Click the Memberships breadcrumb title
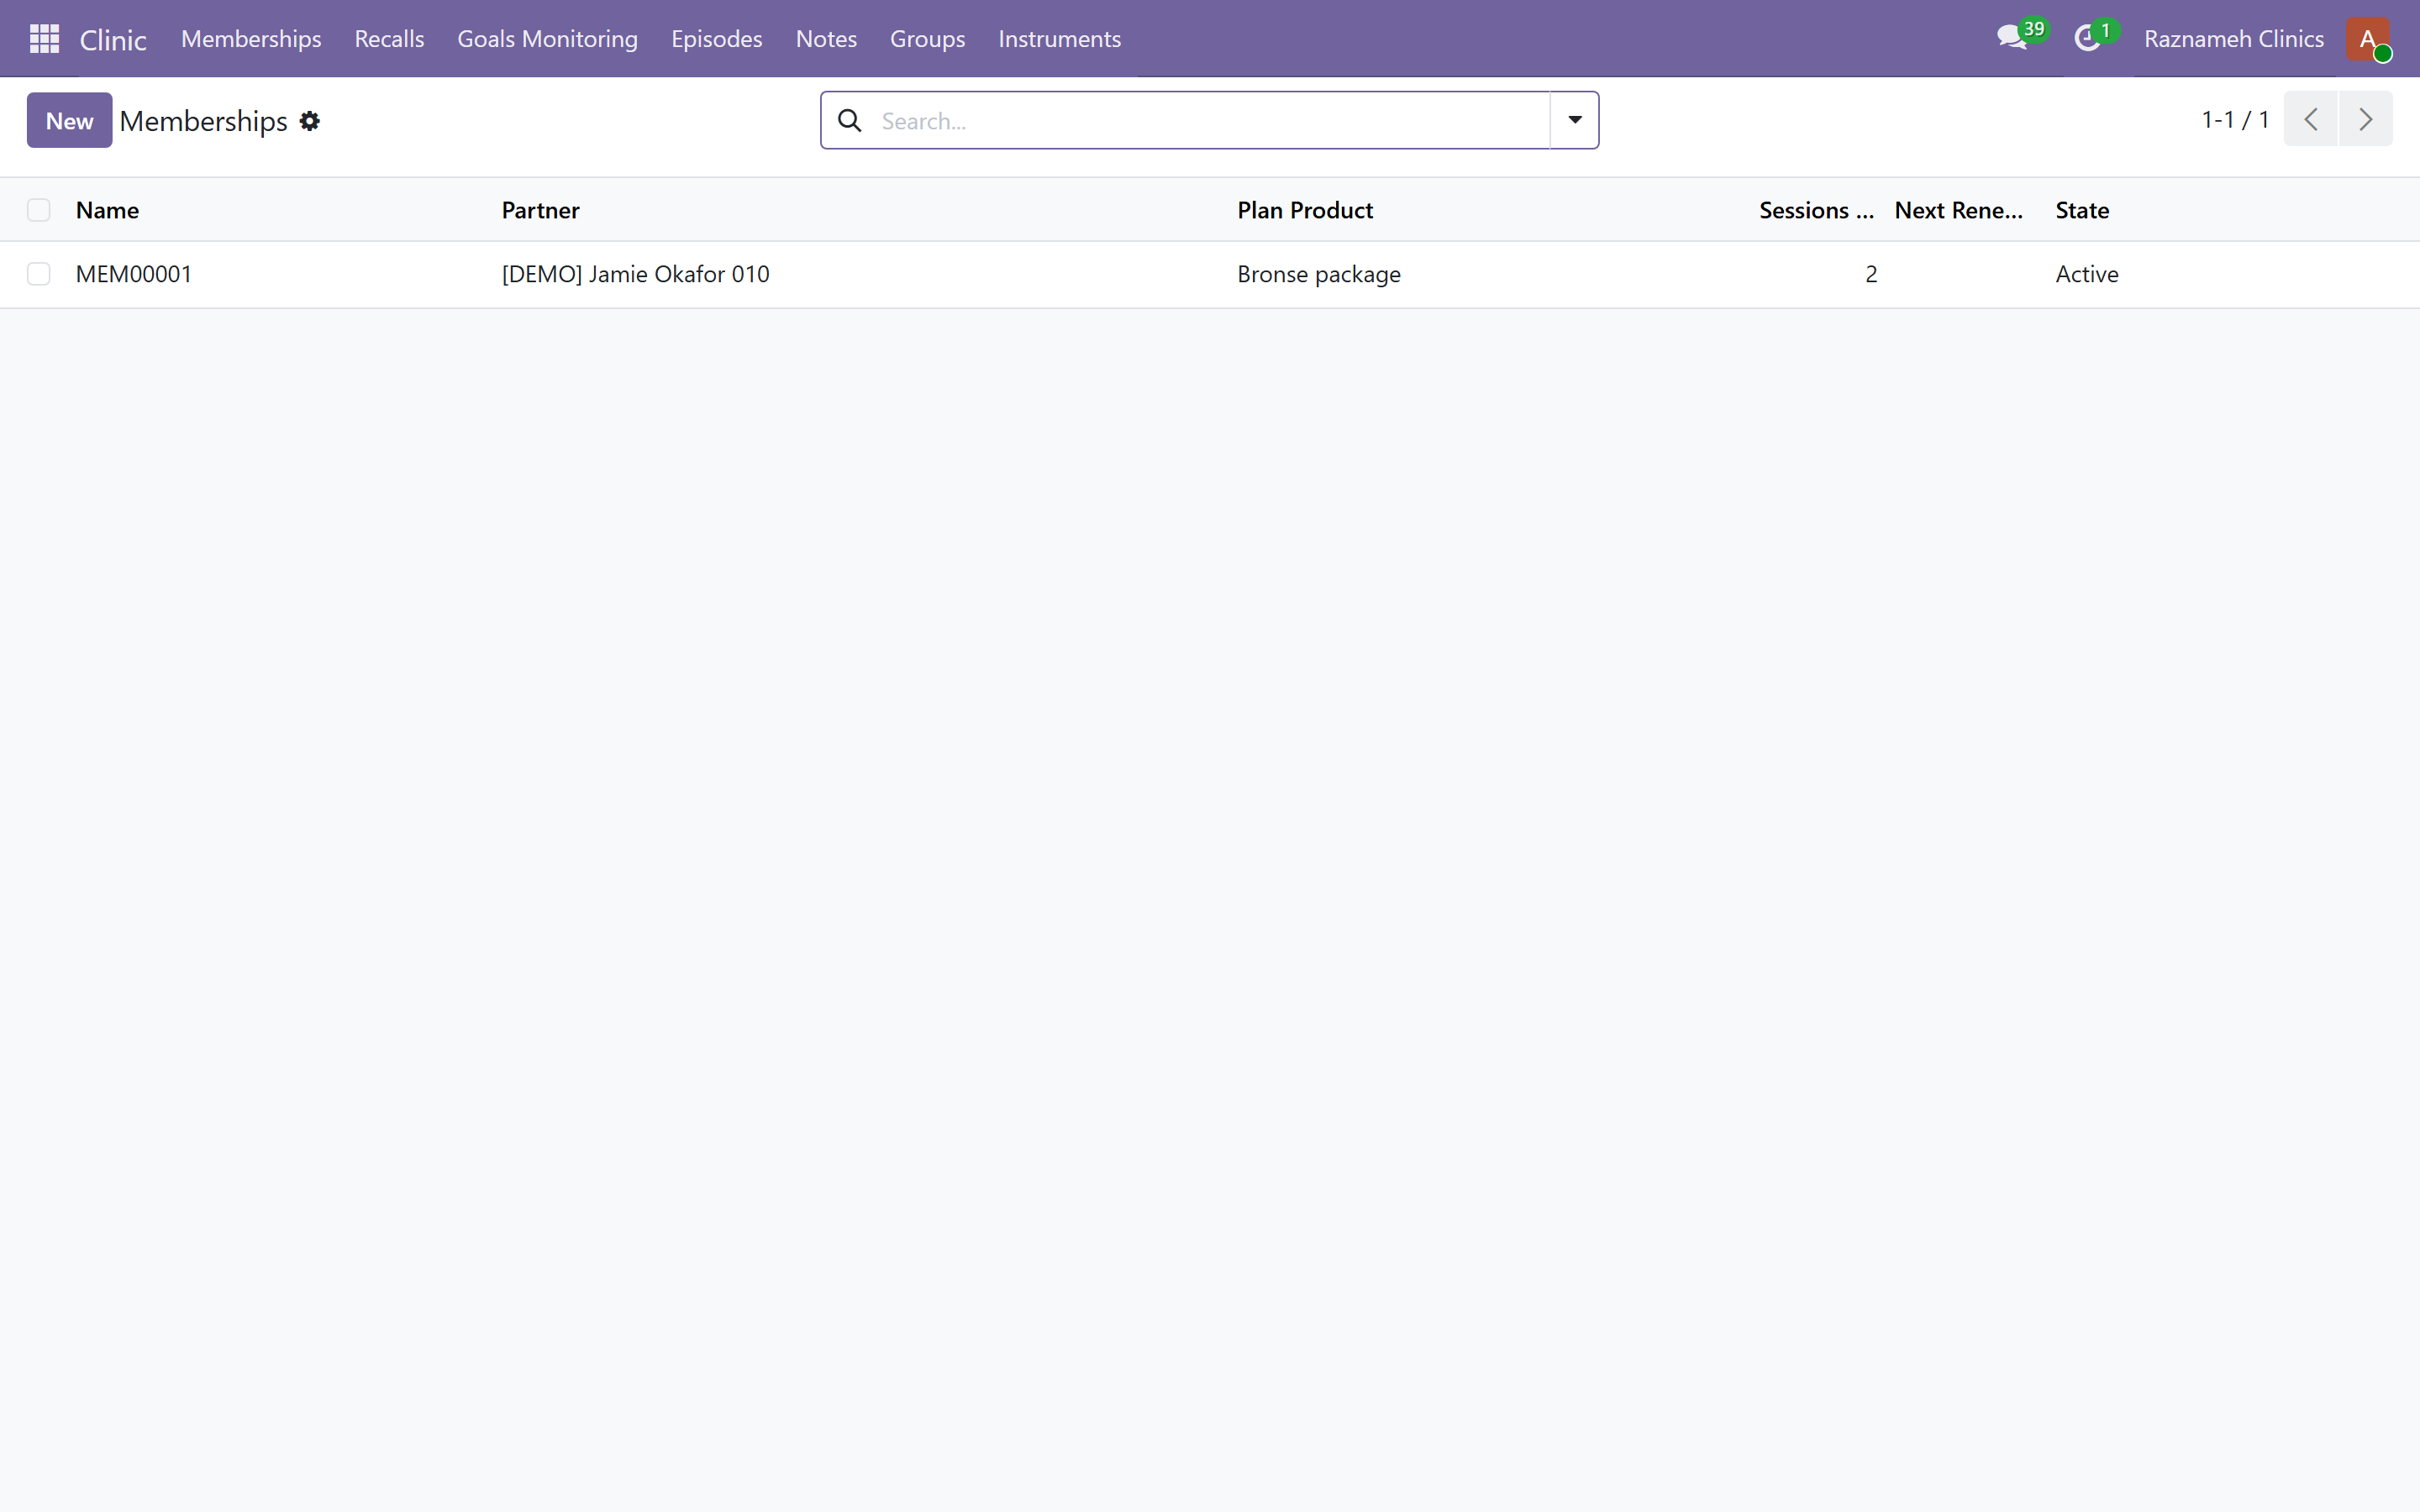This screenshot has height=1512, width=2420. coord(203,121)
